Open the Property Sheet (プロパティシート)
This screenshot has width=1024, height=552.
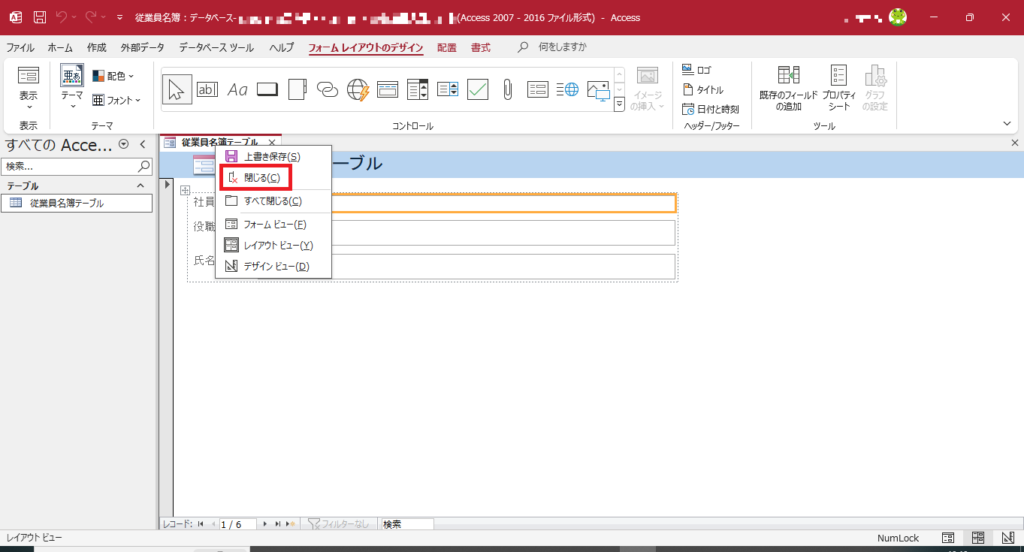pos(839,88)
